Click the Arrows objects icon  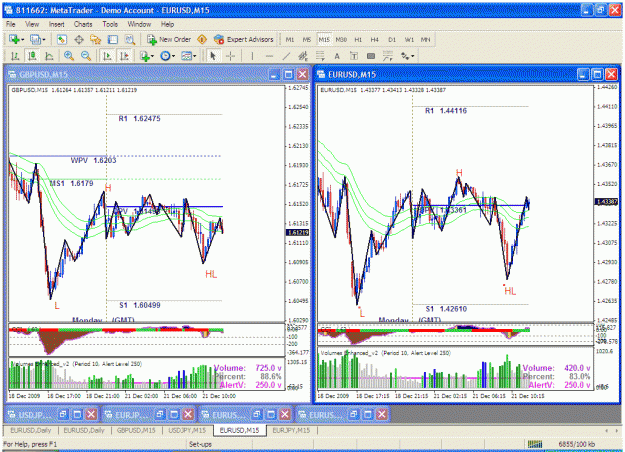pos(405,56)
